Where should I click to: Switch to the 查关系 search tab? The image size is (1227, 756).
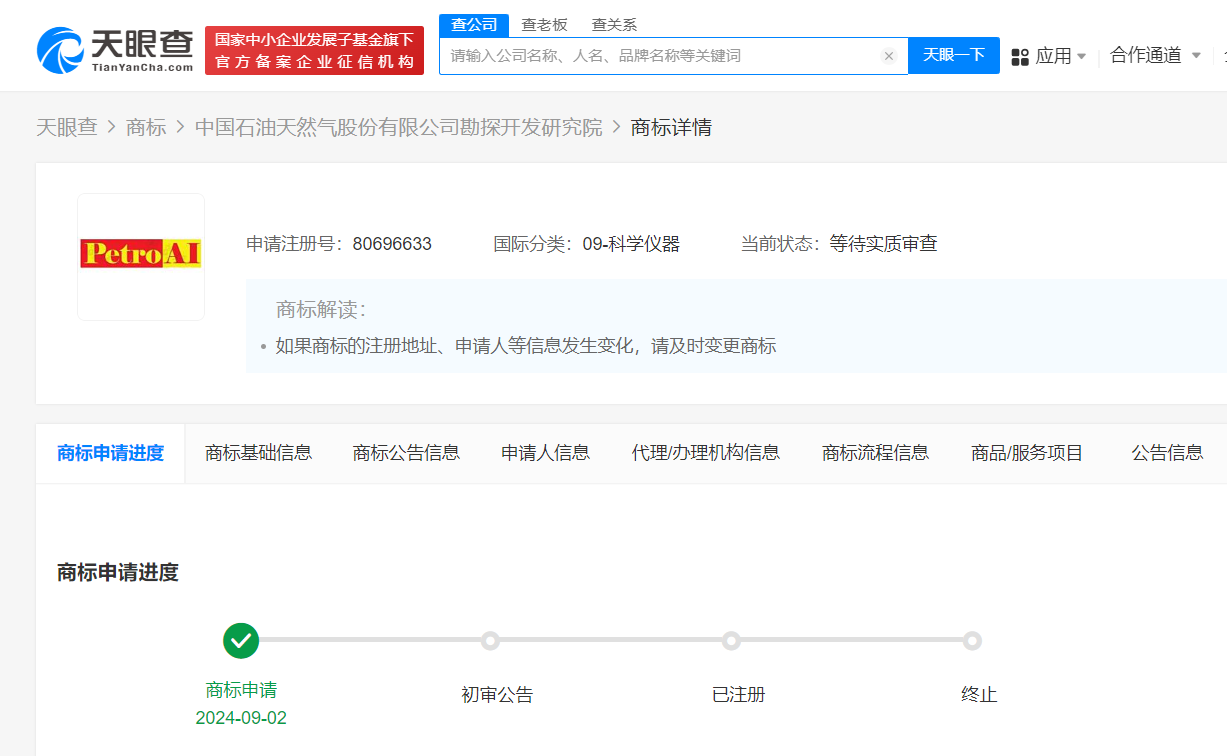614,25
